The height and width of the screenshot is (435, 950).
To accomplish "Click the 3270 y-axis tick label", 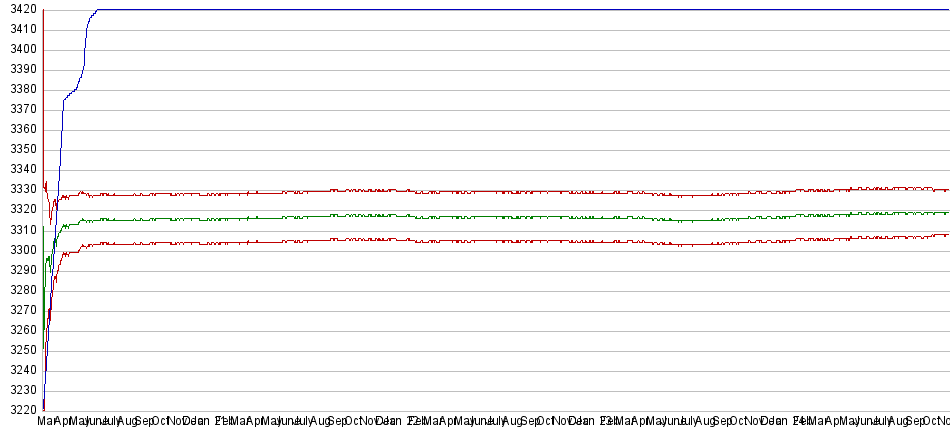I will [x=19, y=310].
